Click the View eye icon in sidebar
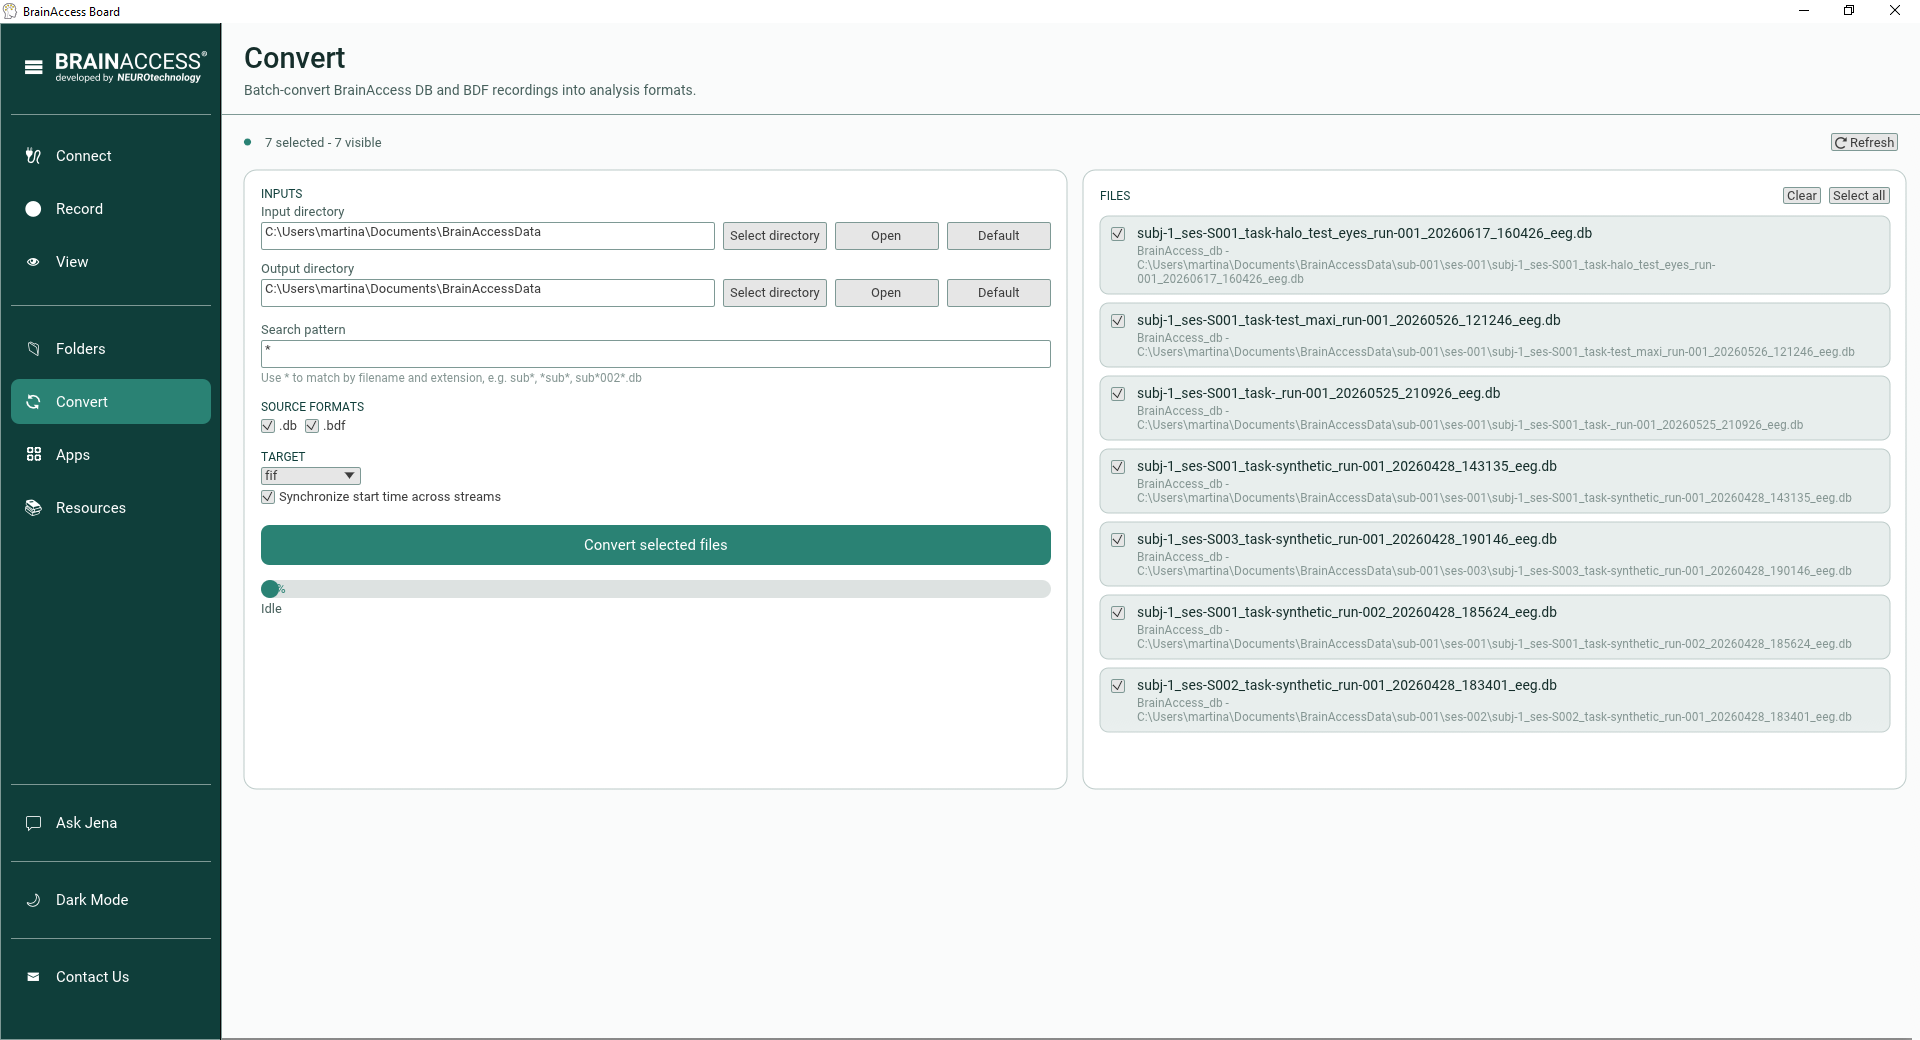This screenshot has height=1040, width=1920. pyautogui.click(x=33, y=262)
